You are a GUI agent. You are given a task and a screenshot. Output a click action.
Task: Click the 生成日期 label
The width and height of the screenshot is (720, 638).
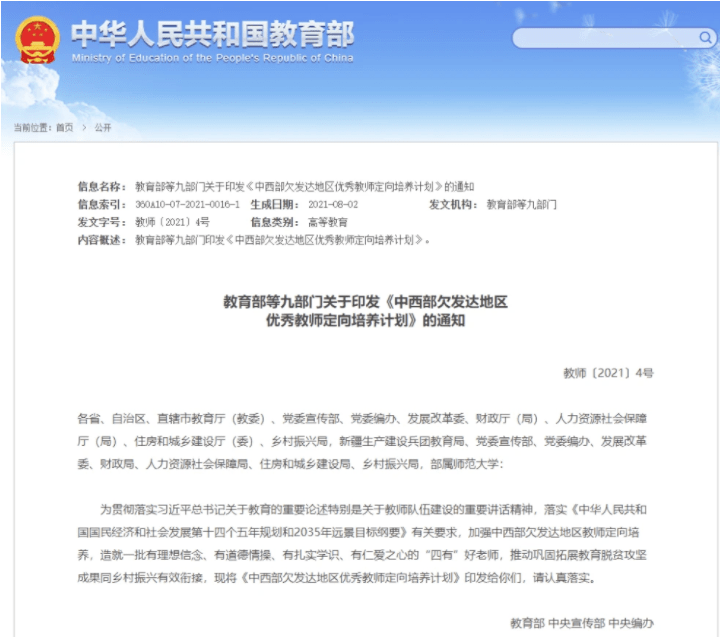pyautogui.click(x=275, y=205)
